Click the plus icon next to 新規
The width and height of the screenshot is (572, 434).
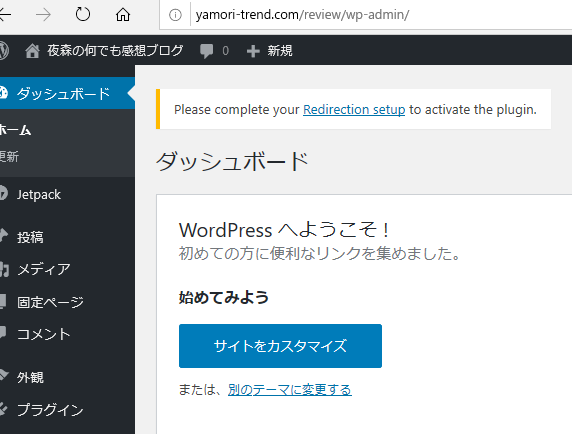click(253, 51)
